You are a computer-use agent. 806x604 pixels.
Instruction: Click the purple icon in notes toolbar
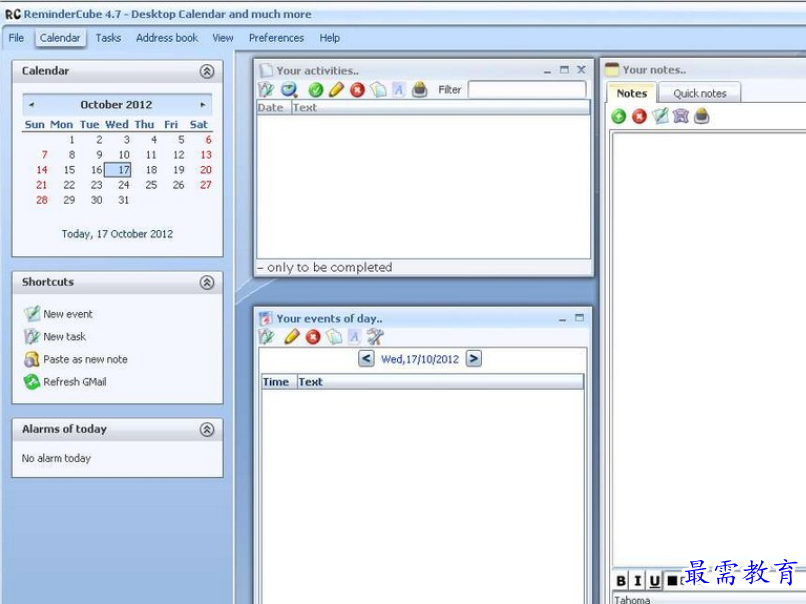point(681,116)
